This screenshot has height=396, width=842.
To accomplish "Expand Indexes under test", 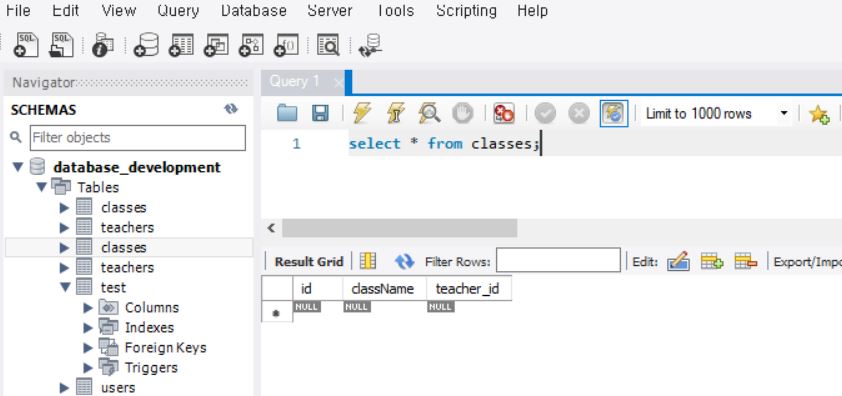I will [88, 328].
